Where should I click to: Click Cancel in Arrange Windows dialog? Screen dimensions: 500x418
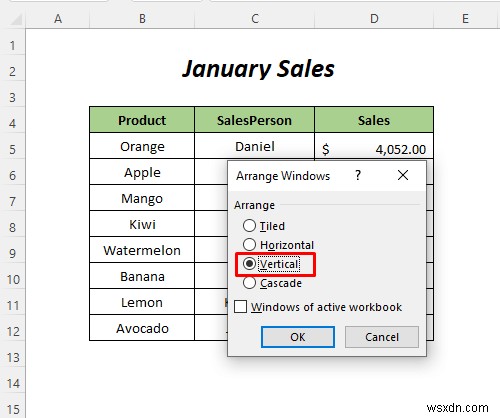pos(382,337)
